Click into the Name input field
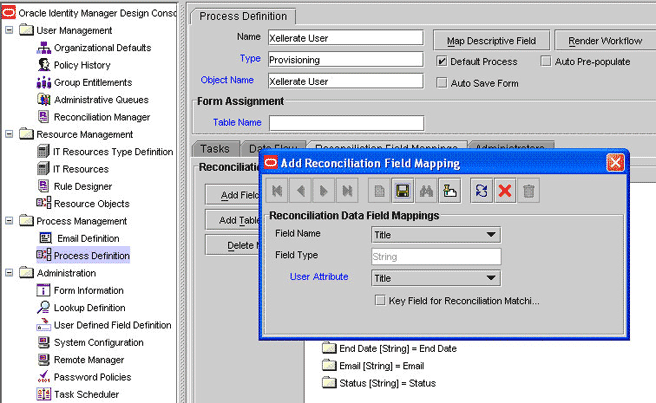Screen dimensions: 656x403 tap(346, 38)
